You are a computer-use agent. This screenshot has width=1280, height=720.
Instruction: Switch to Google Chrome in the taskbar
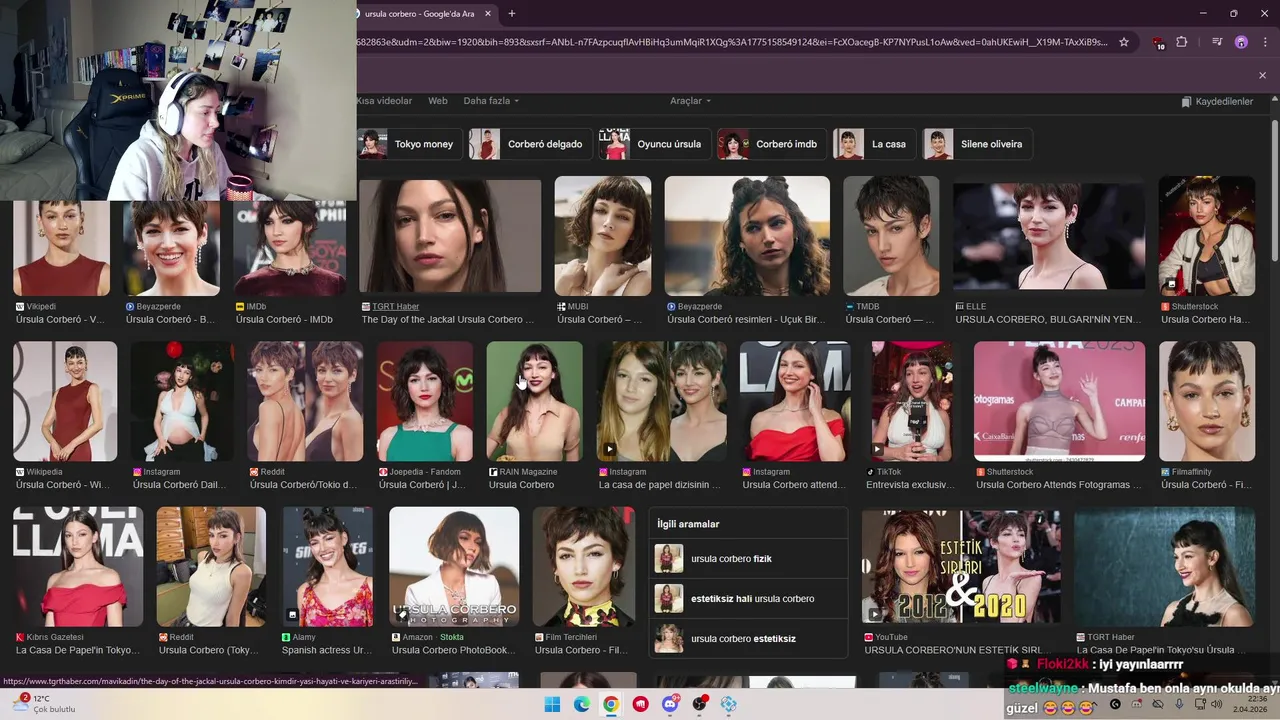coord(611,704)
